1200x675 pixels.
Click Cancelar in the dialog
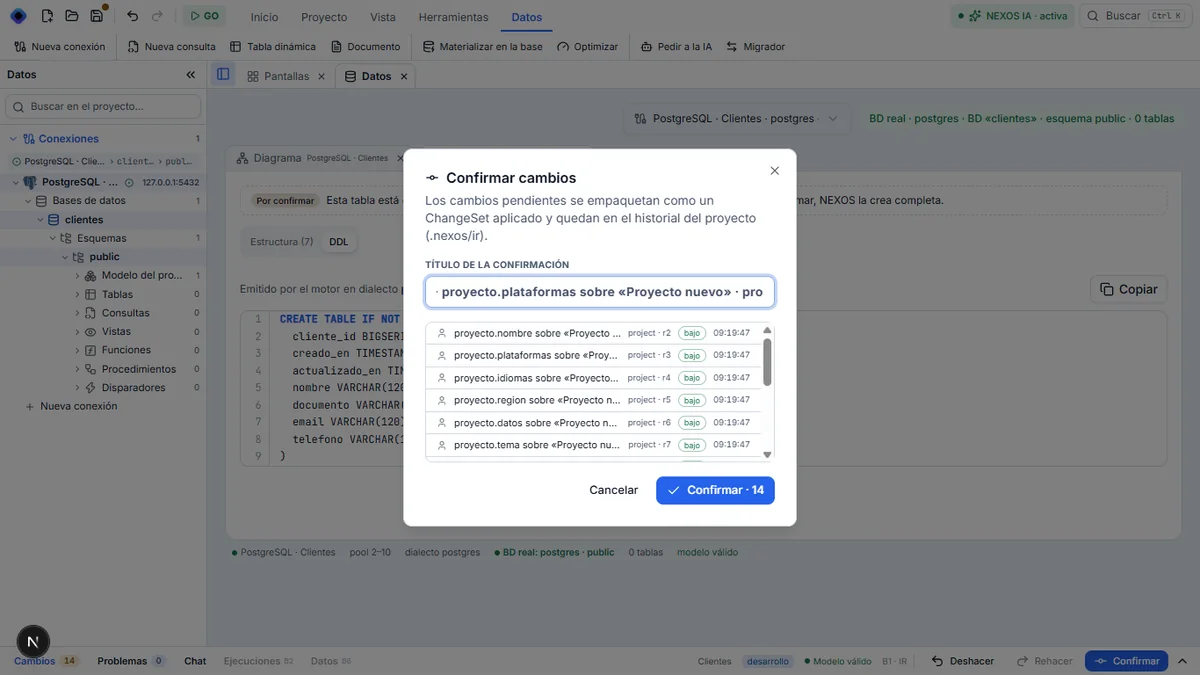click(x=614, y=490)
